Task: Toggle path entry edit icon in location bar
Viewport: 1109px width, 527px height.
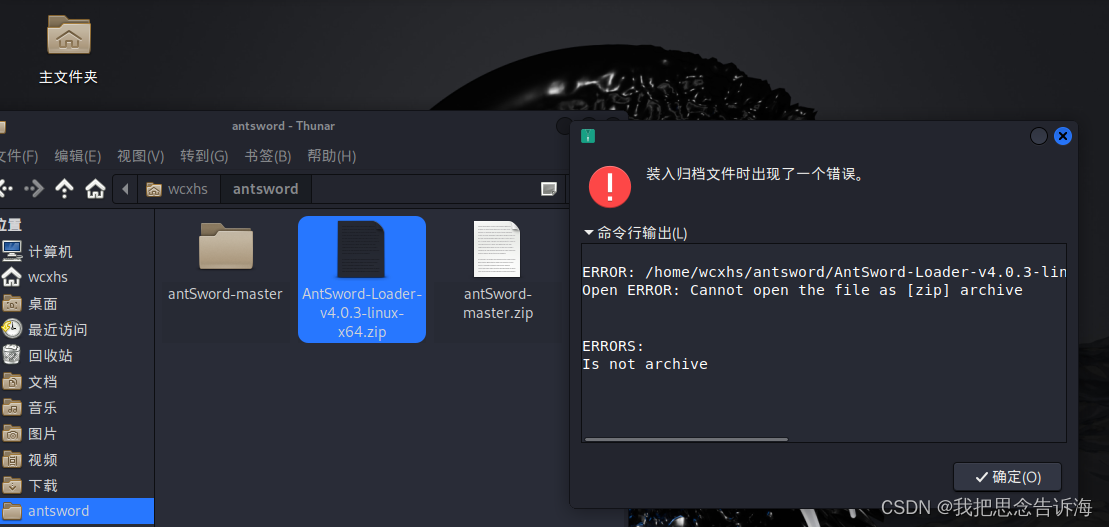Action: (x=549, y=189)
